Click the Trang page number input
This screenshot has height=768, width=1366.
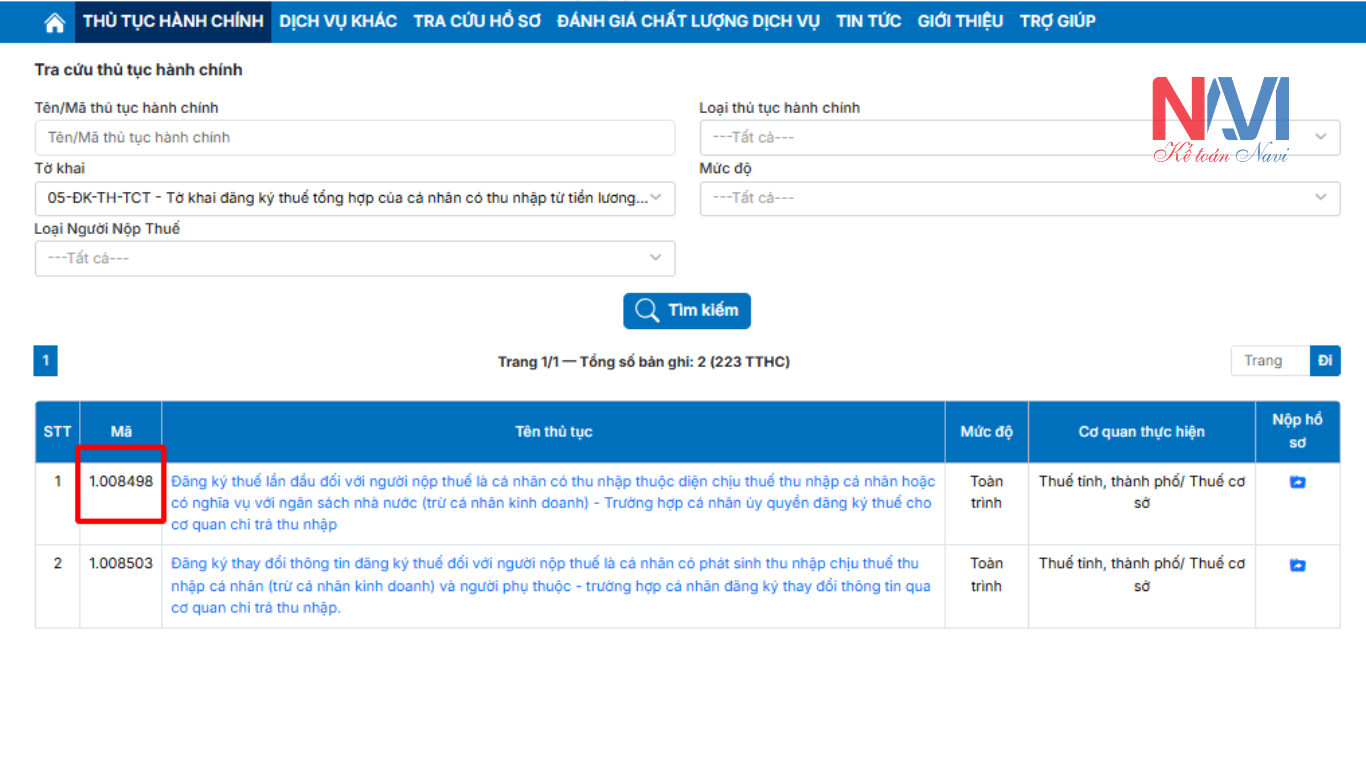click(1269, 361)
